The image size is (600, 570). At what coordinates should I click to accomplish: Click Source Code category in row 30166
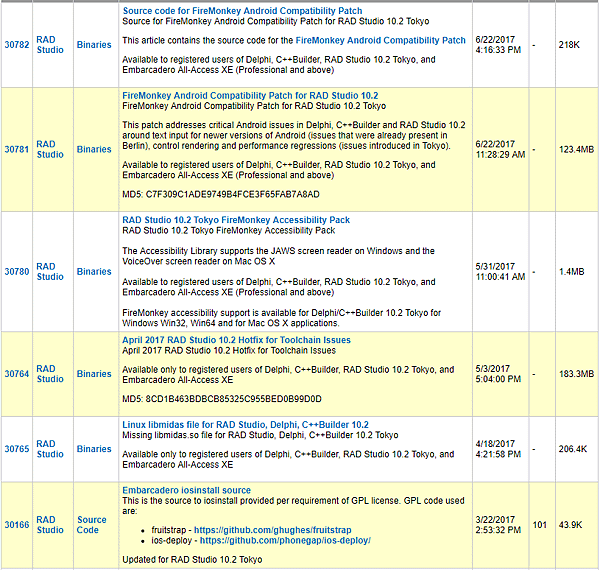pos(91,525)
